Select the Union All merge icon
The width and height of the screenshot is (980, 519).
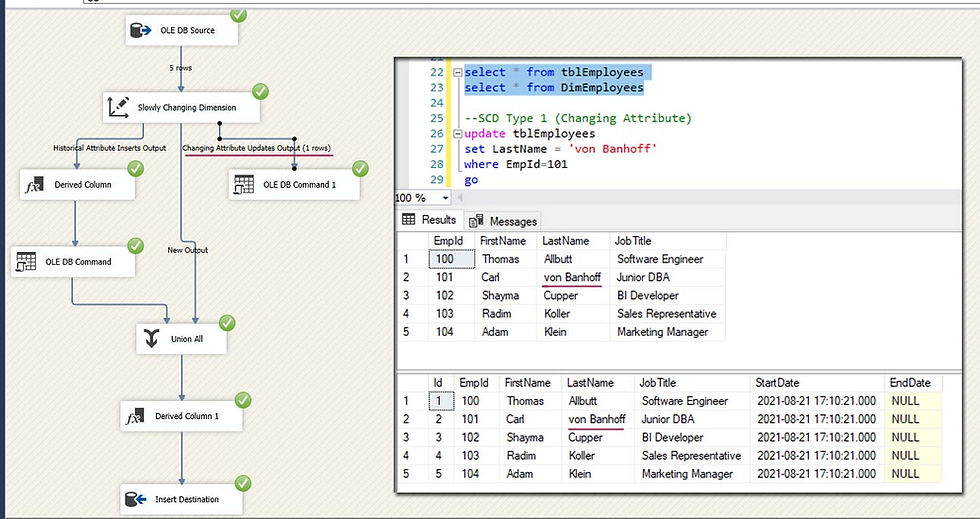point(152,339)
